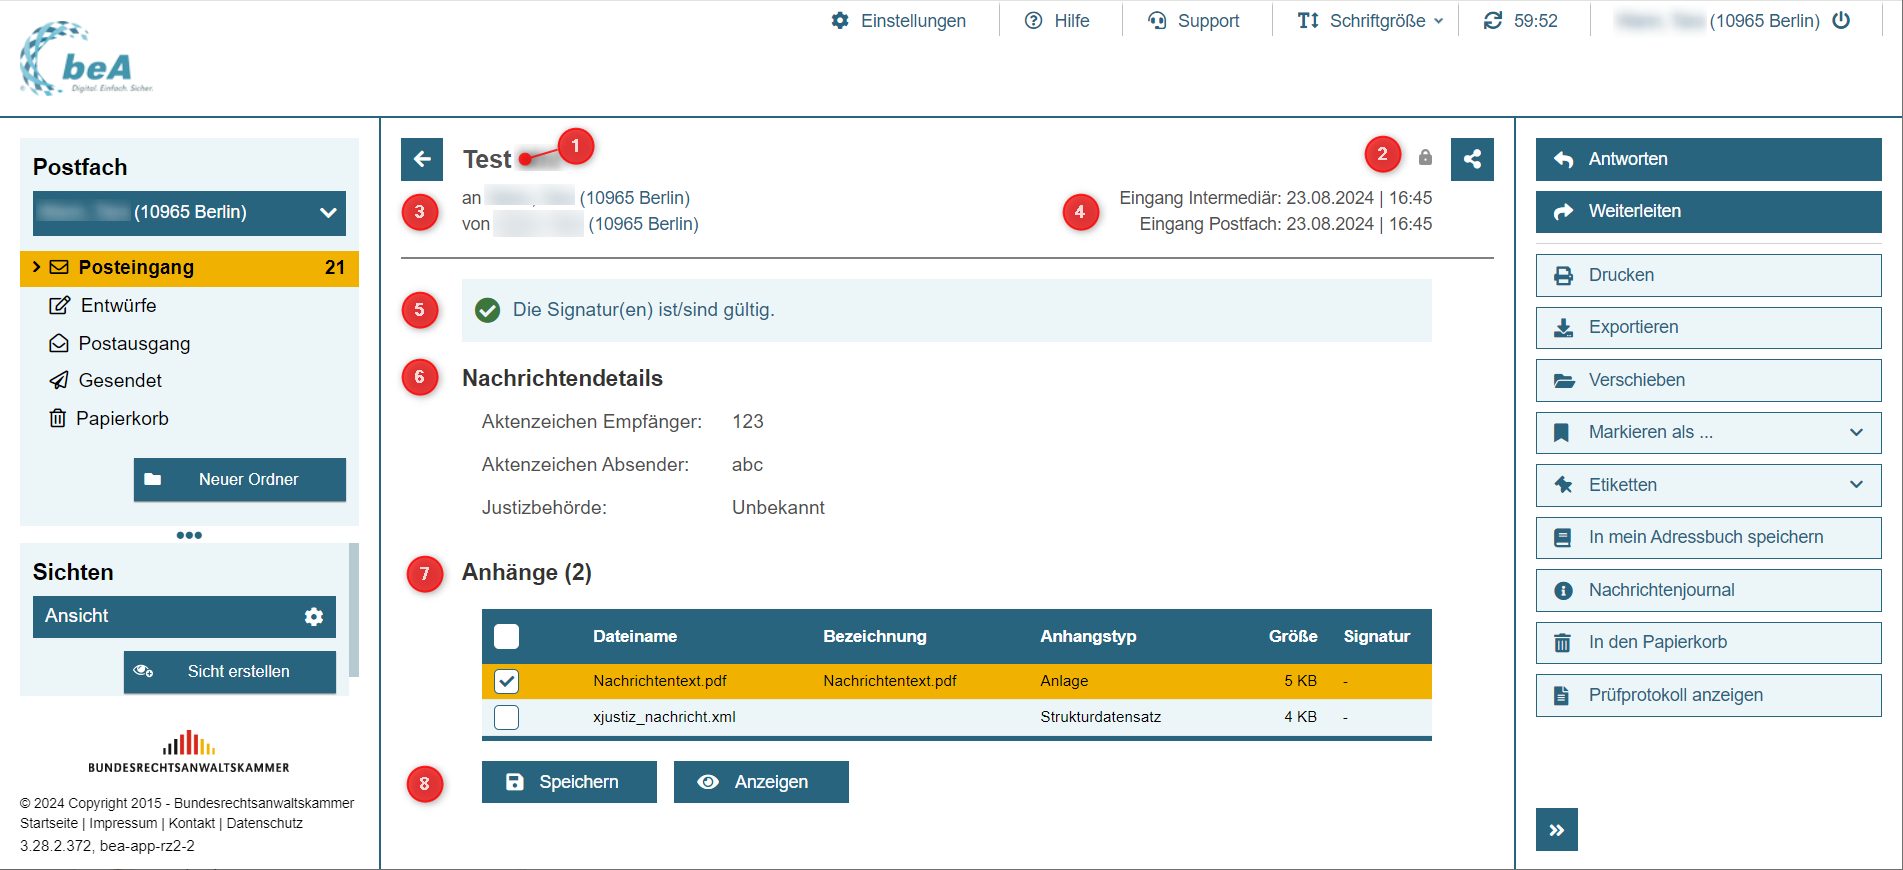Click the session timer refresh icon

pos(1492,21)
